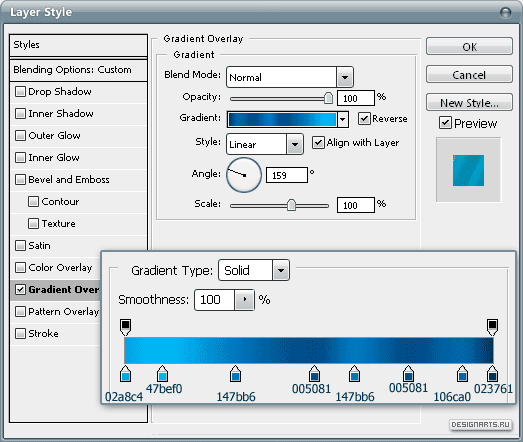Click the Angle value field showing 159
Image resolution: width=523 pixels, height=442 pixels.
(287, 175)
